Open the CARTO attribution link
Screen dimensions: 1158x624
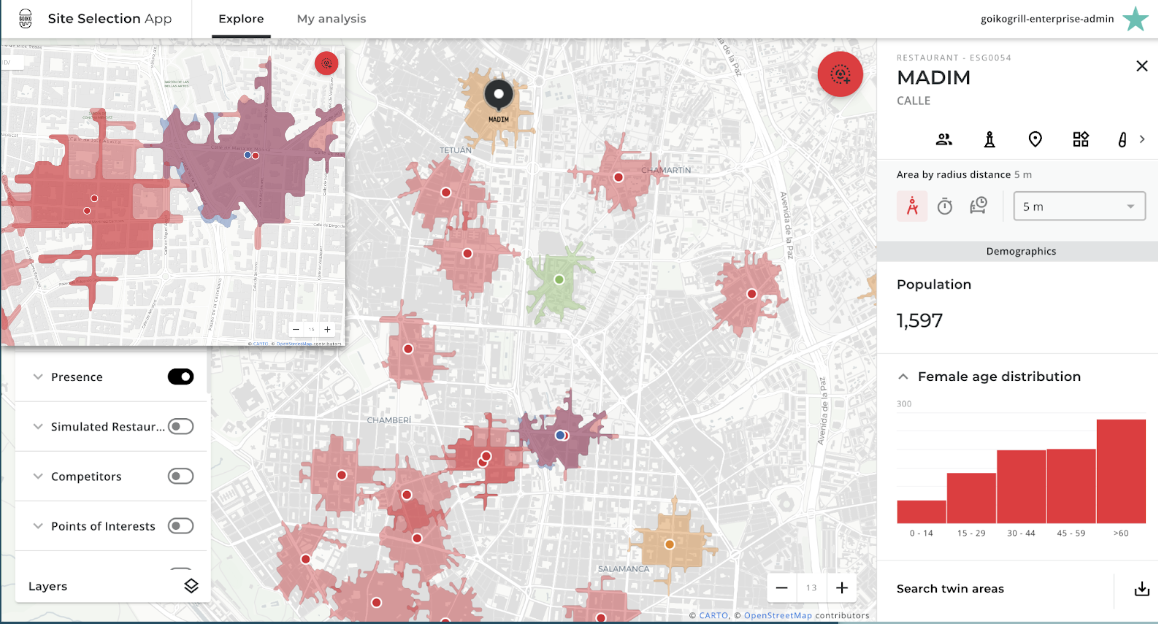click(713, 615)
